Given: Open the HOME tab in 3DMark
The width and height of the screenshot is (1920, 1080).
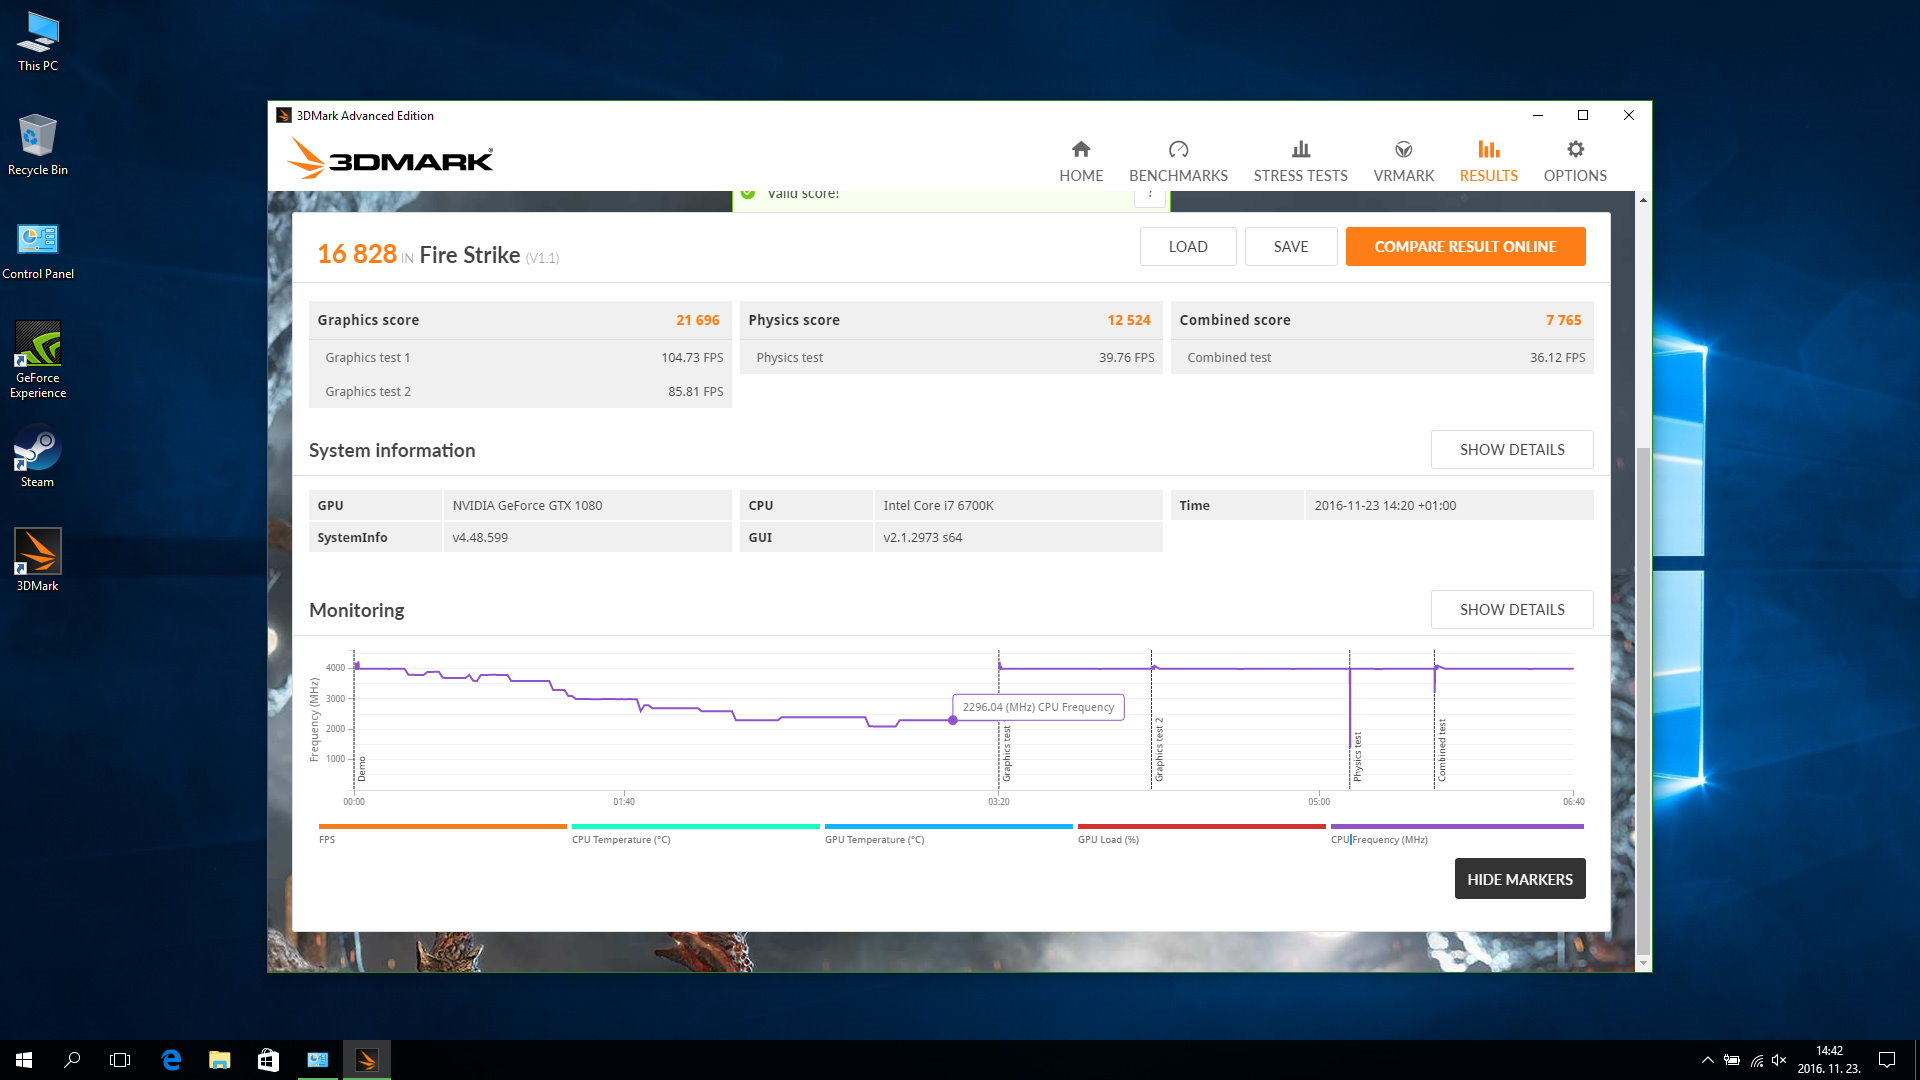Looking at the screenshot, I should coord(1081,161).
